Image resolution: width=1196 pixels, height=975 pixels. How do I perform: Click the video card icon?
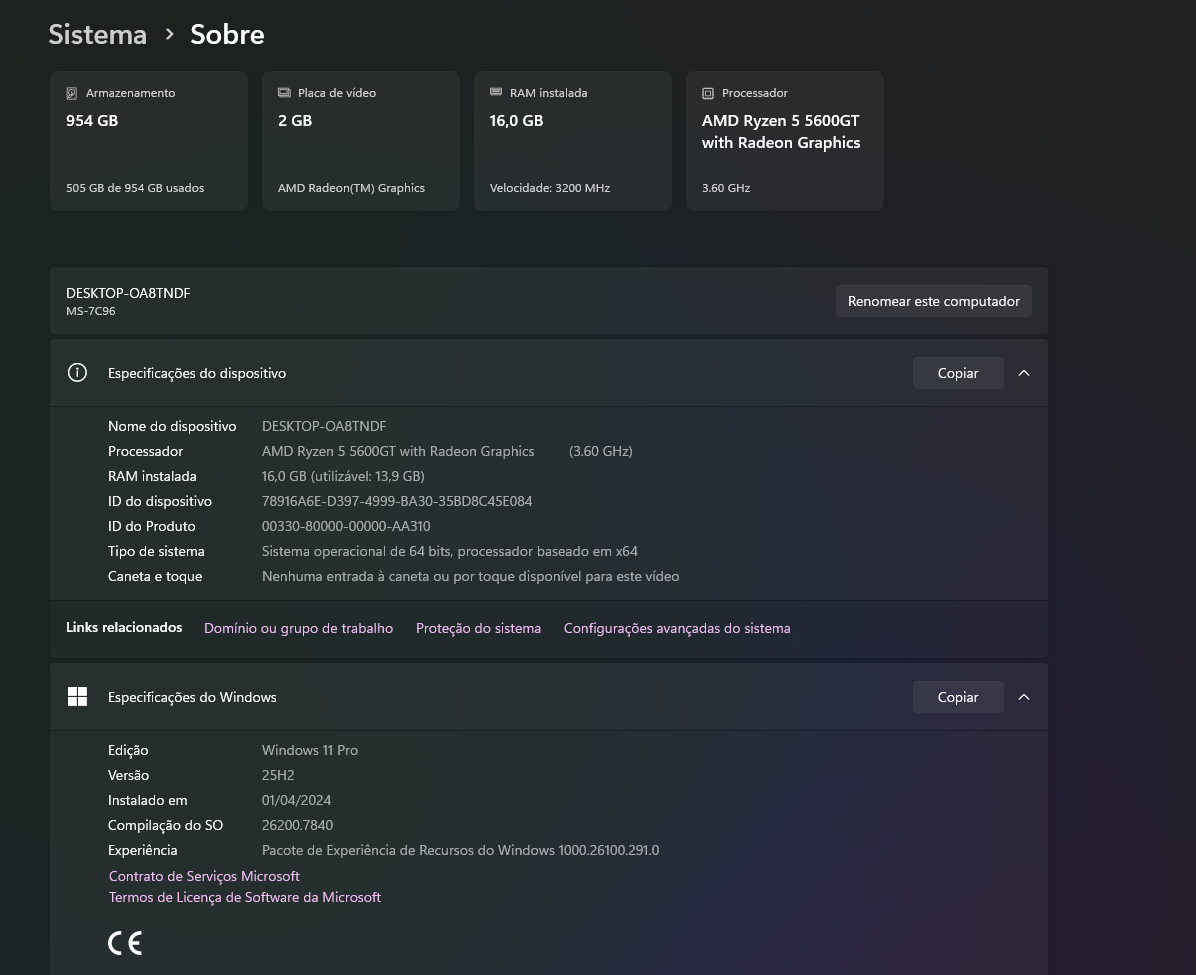284,93
